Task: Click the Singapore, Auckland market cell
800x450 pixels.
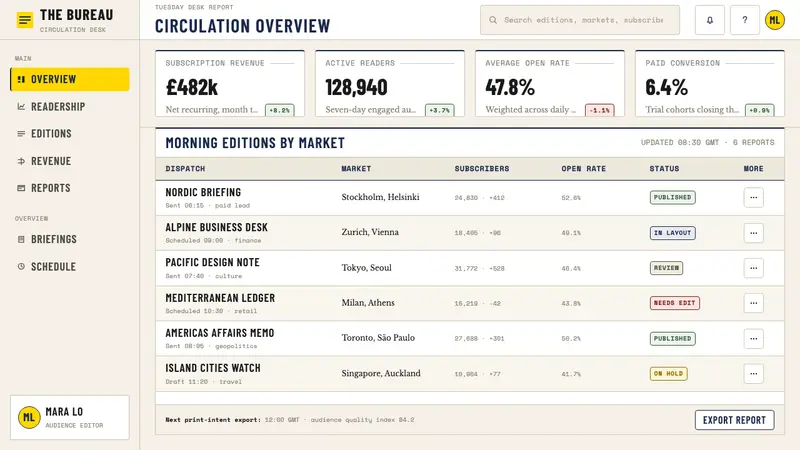Action: pyautogui.click(x=381, y=373)
